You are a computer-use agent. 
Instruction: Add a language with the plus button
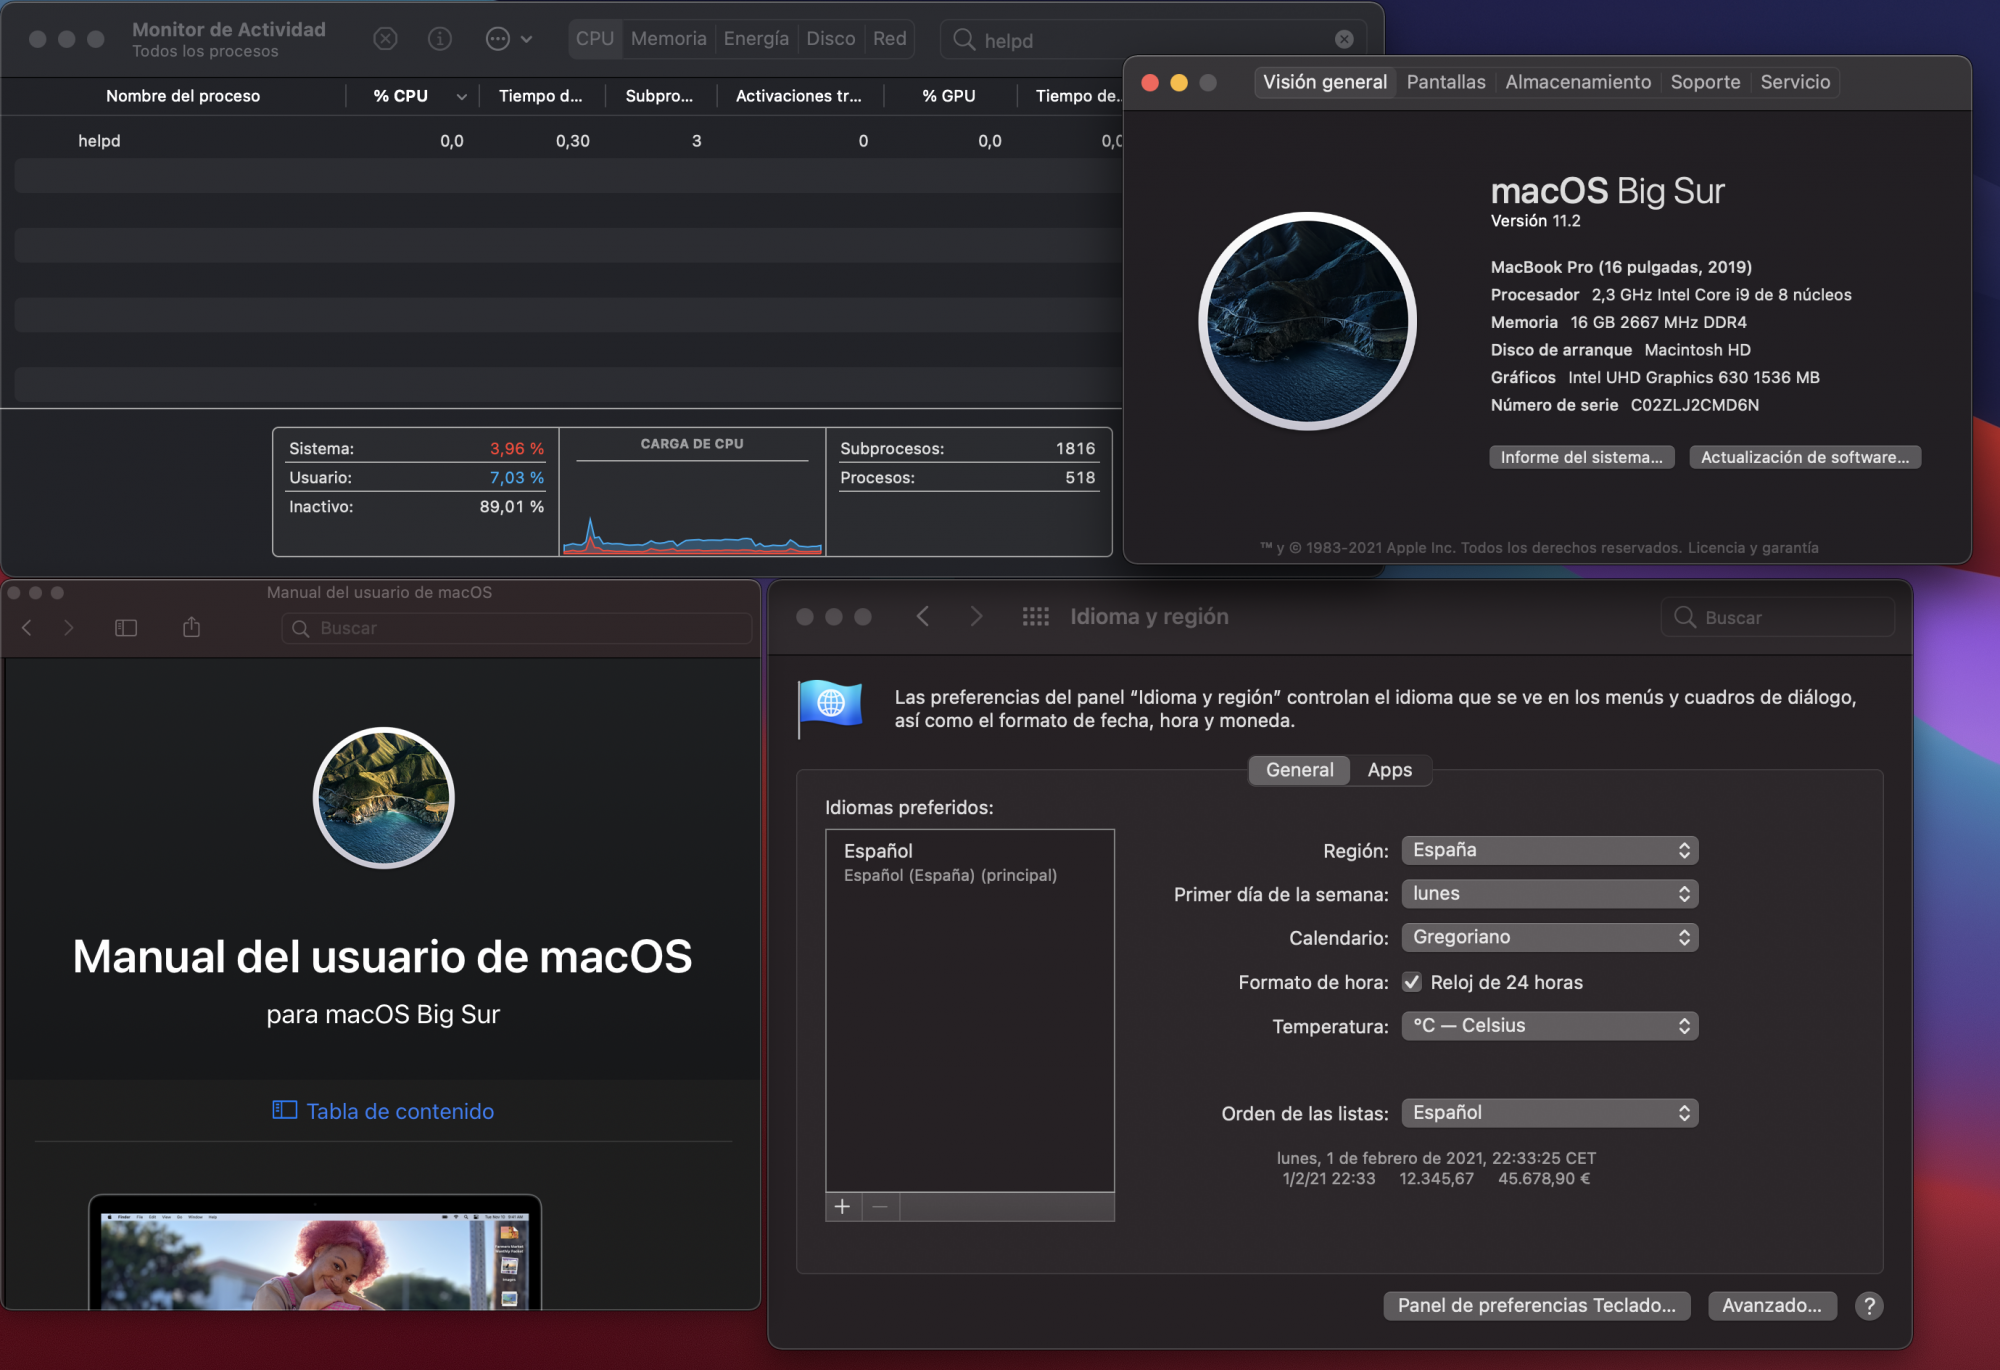[843, 1207]
